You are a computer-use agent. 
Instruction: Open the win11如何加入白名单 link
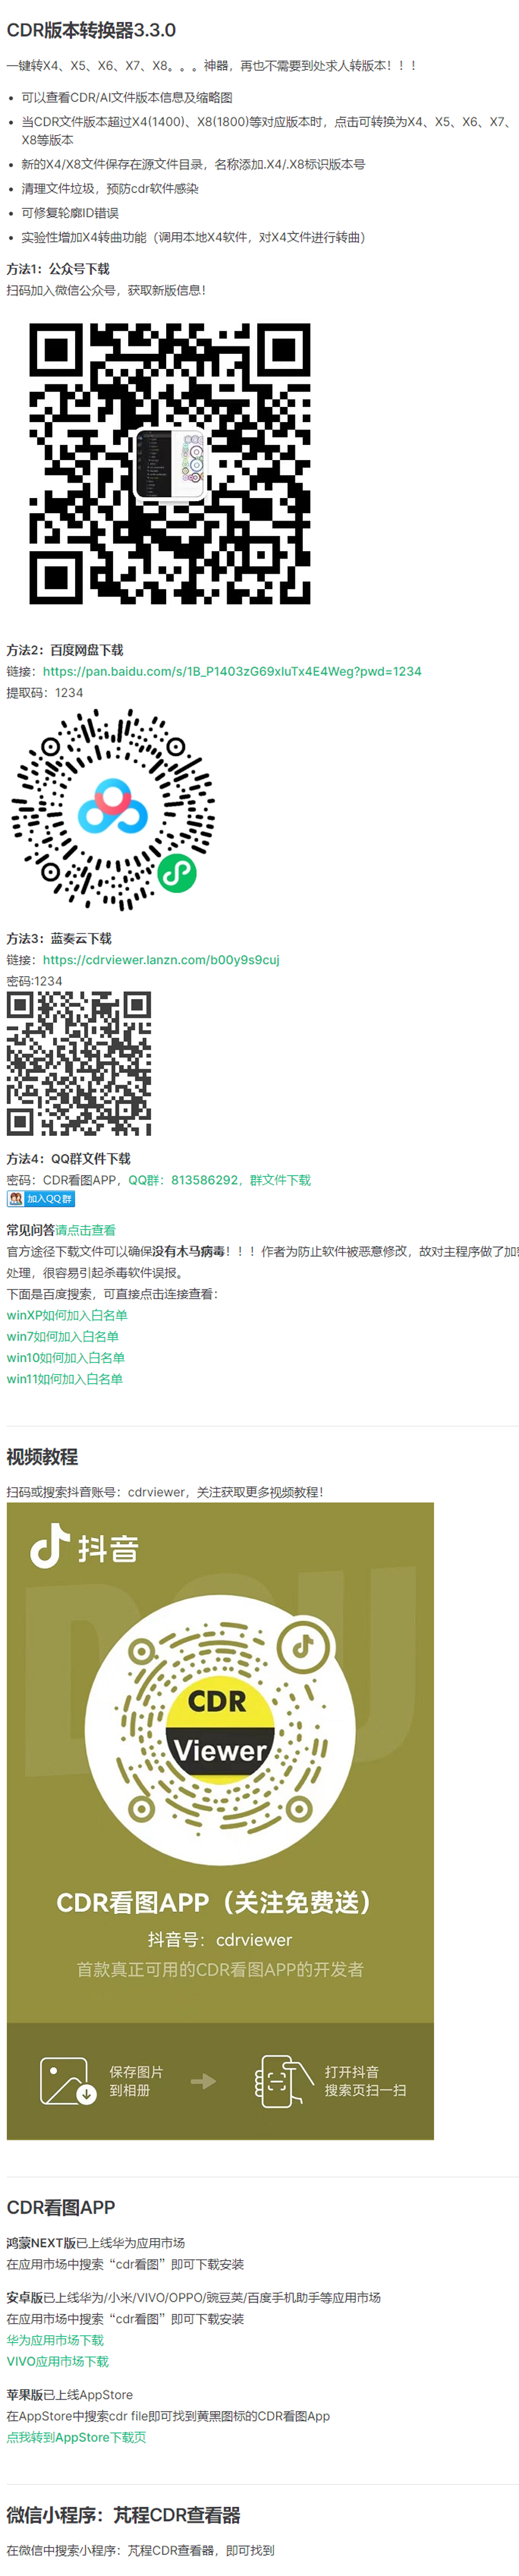click(65, 1378)
